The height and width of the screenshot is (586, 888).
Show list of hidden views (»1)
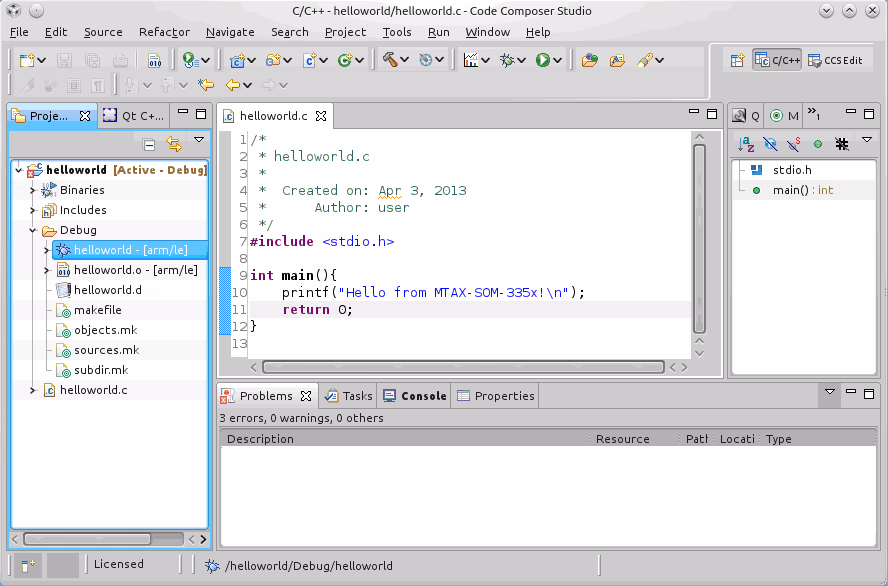pyautogui.click(x=814, y=114)
